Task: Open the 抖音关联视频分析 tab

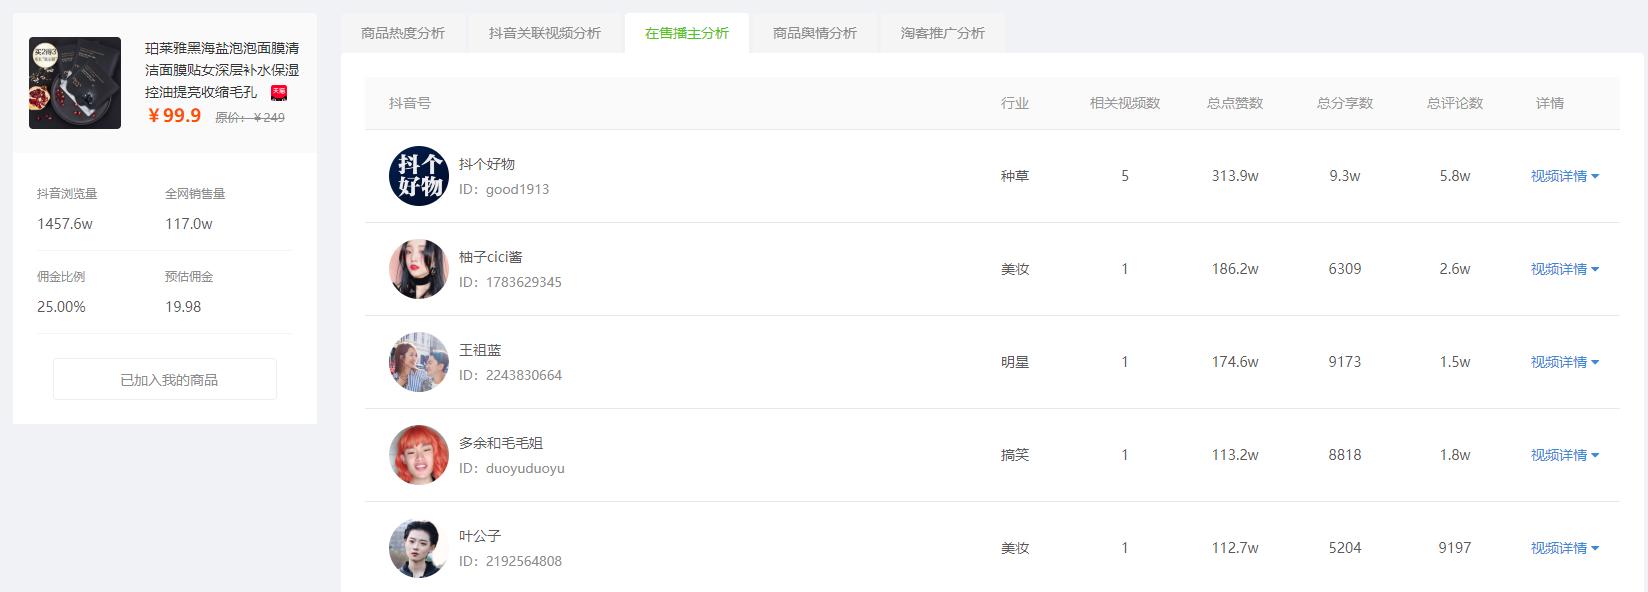Action: [x=545, y=33]
